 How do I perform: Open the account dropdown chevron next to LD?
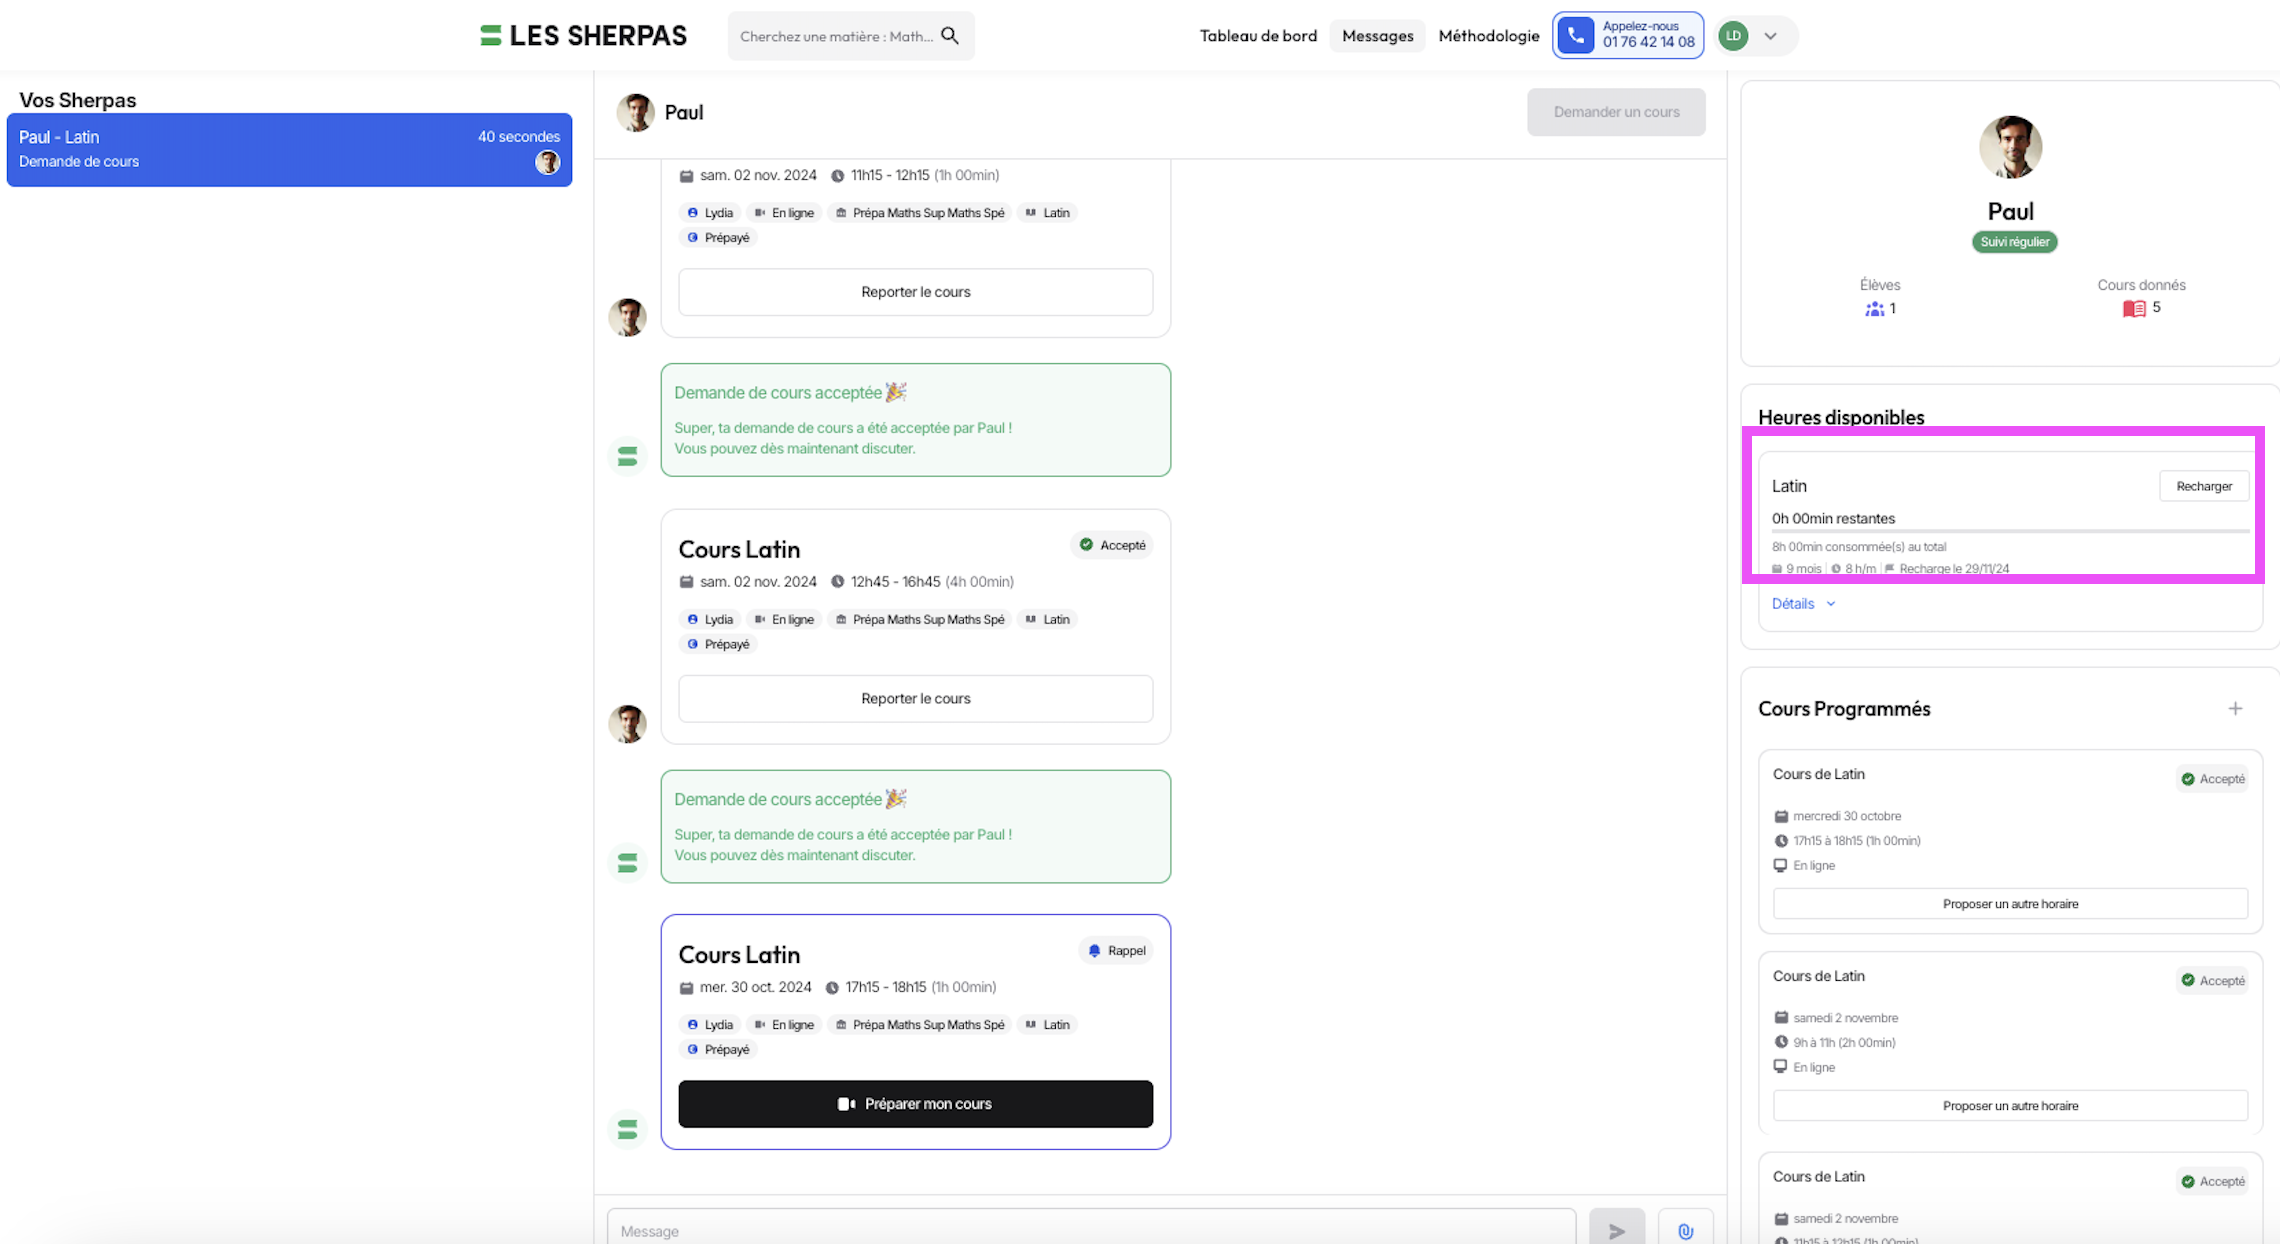pyautogui.click(x=1770, y=35)
